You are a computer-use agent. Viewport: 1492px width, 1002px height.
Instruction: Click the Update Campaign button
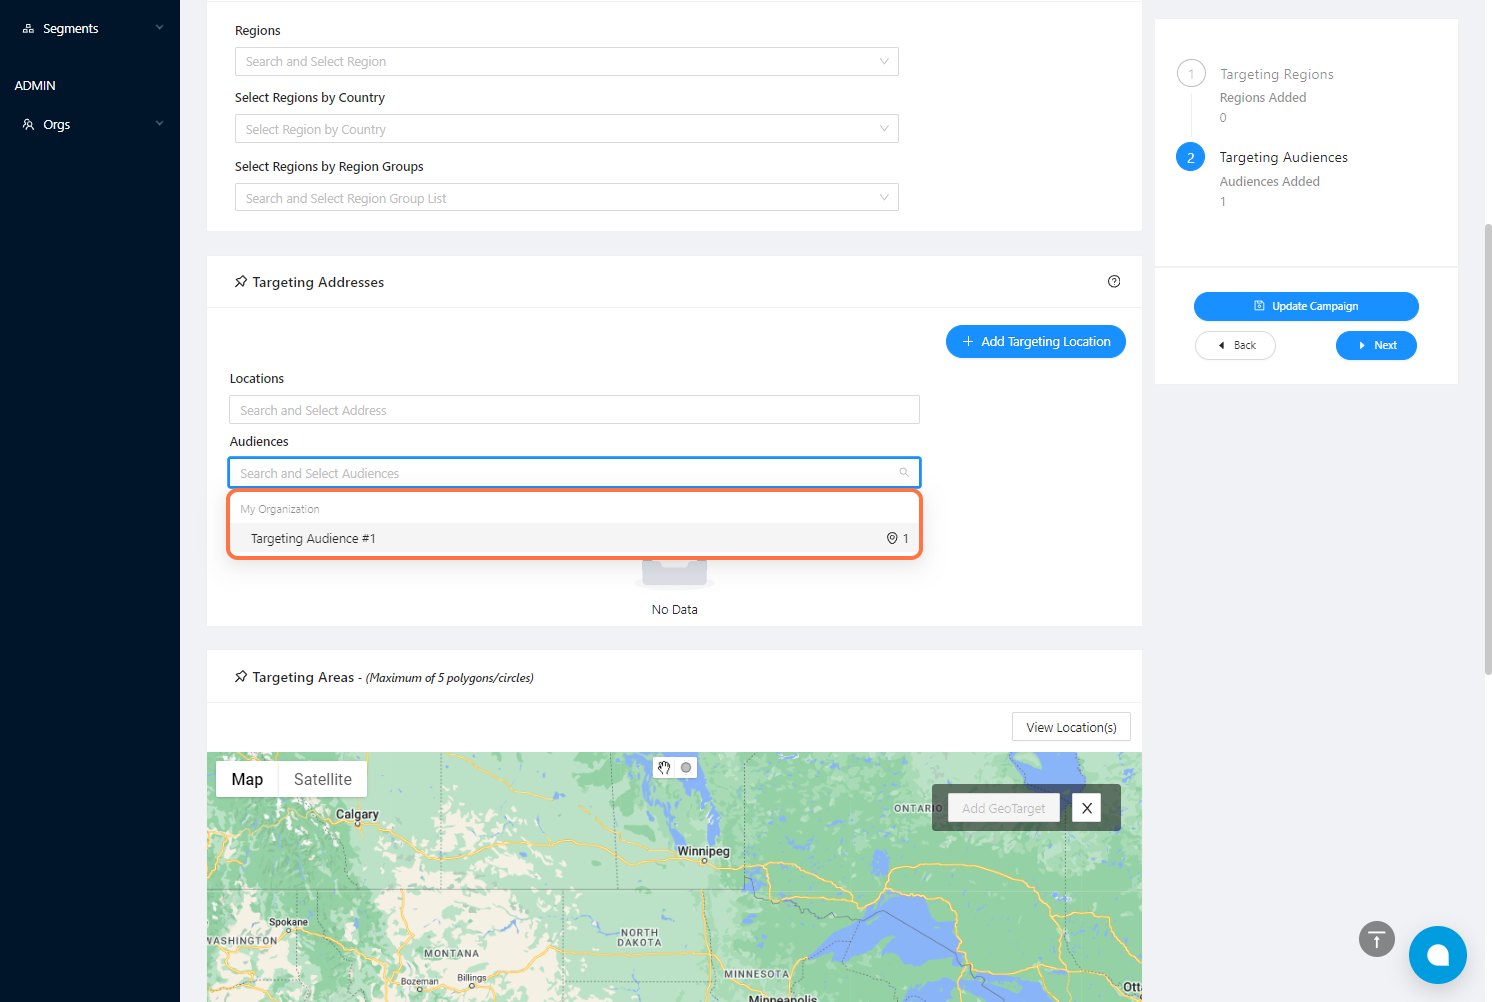pyautogui.click(x=1306, y=306)
